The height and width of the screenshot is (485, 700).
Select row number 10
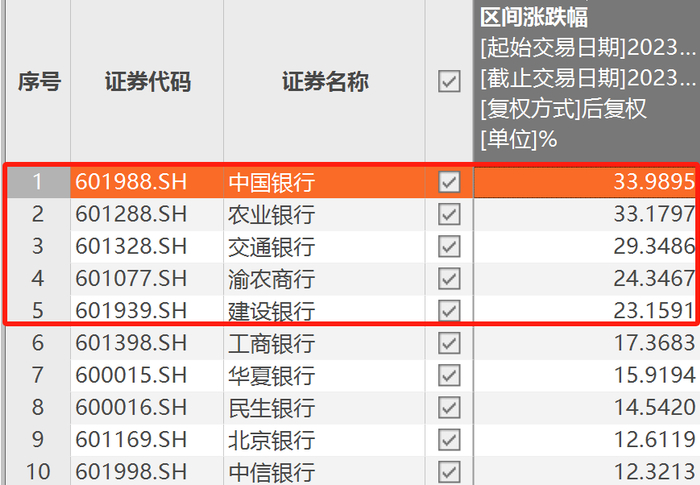point(38,472)
